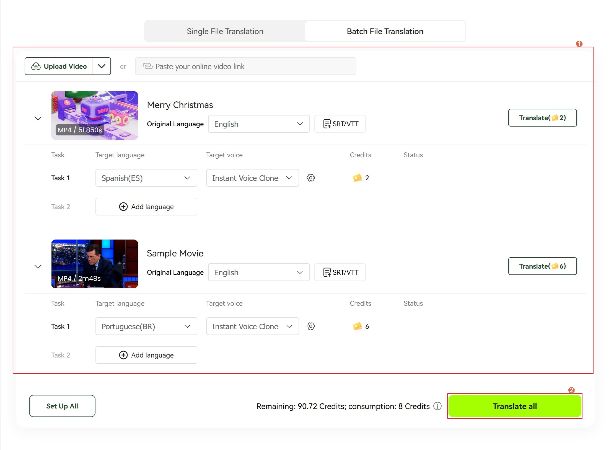614x450 pixels.
Task: Open the Portuguese(BR) target language dropdown
Action: click(145, 326)
